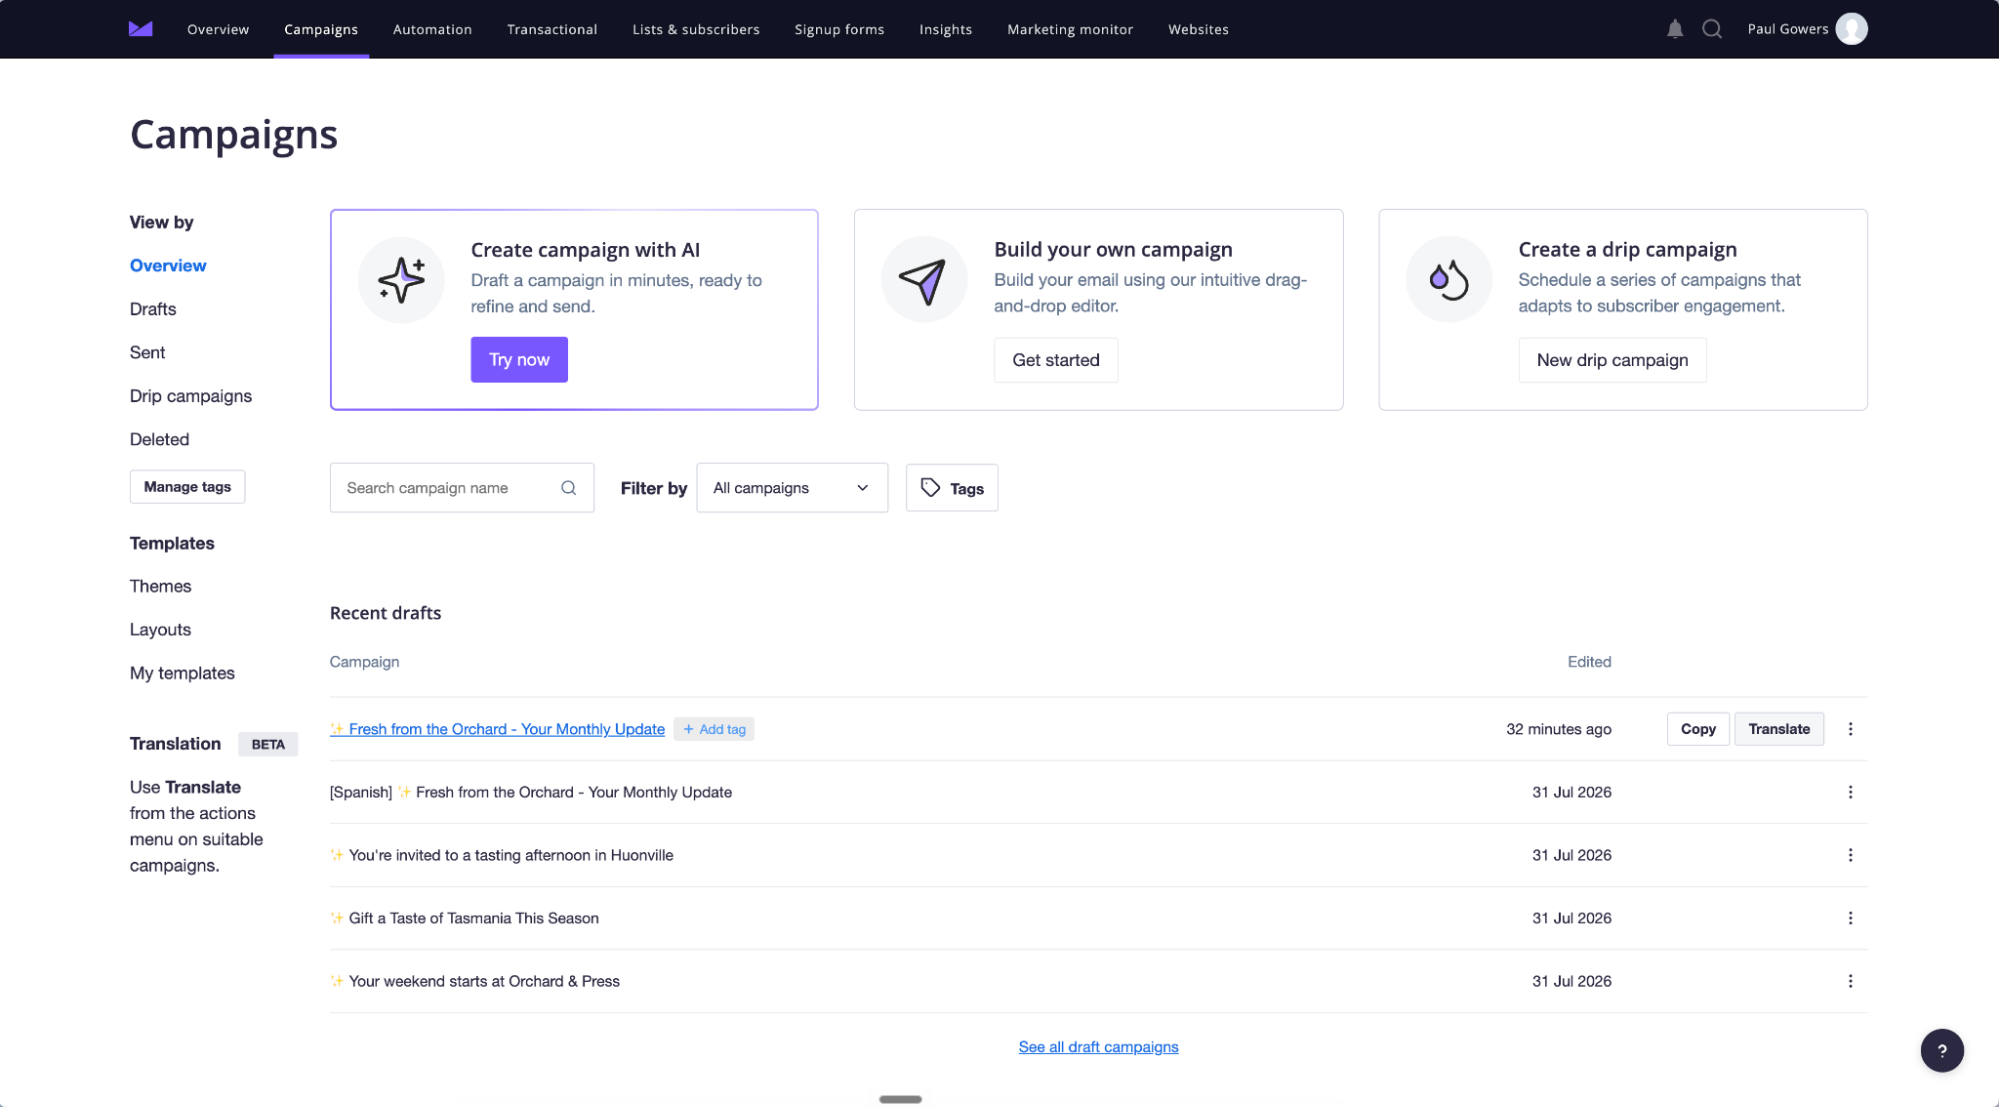This screenshot has width=1999, height=1107.
Task: Click New drip campaign button
Action: [x=1612, y=360]
